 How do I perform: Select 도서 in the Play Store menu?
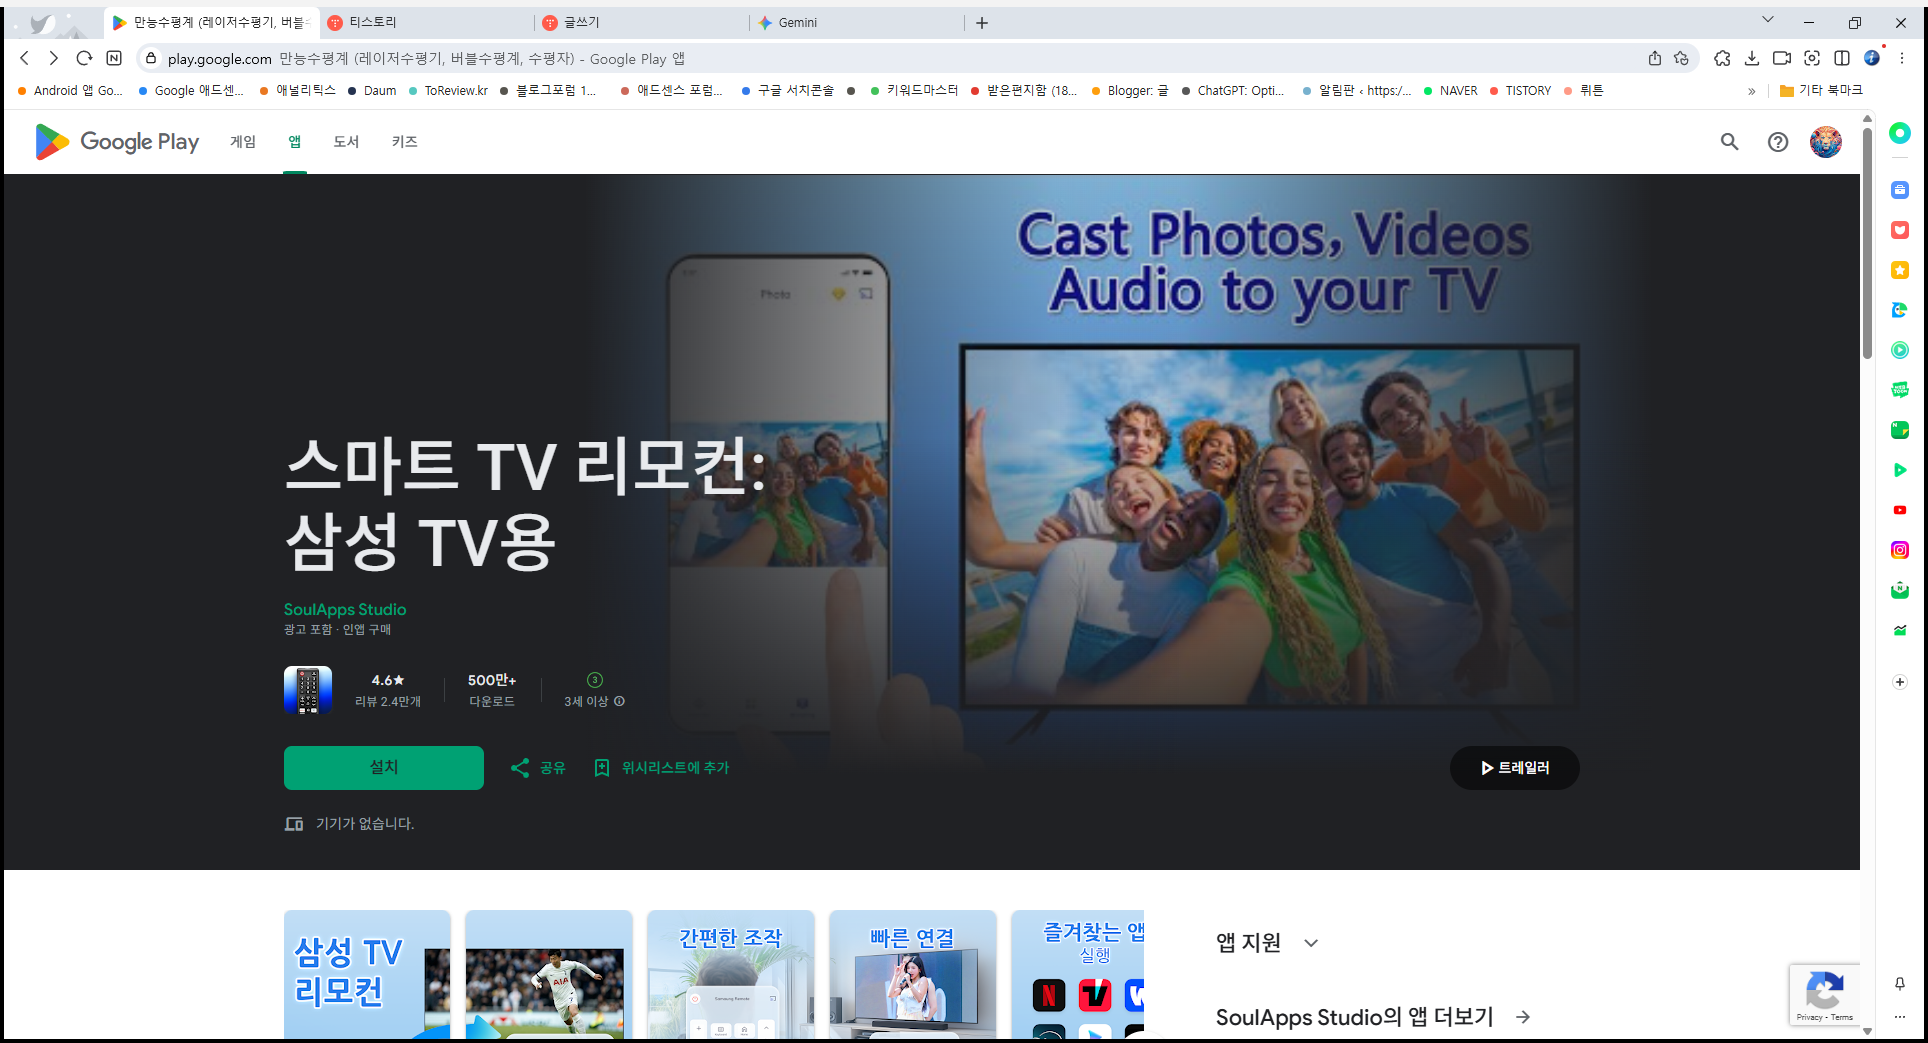(x=346, y=142)
